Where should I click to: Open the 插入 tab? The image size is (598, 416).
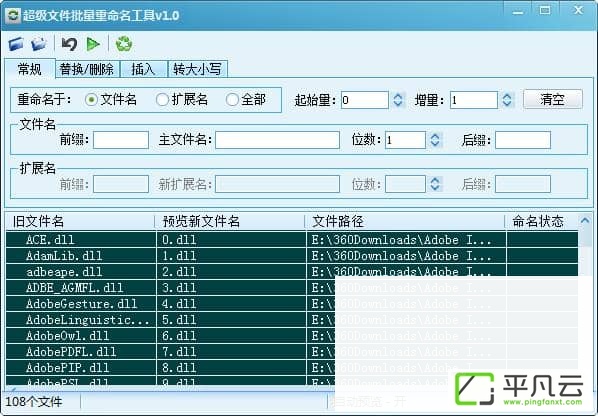(x=143, y=69)
